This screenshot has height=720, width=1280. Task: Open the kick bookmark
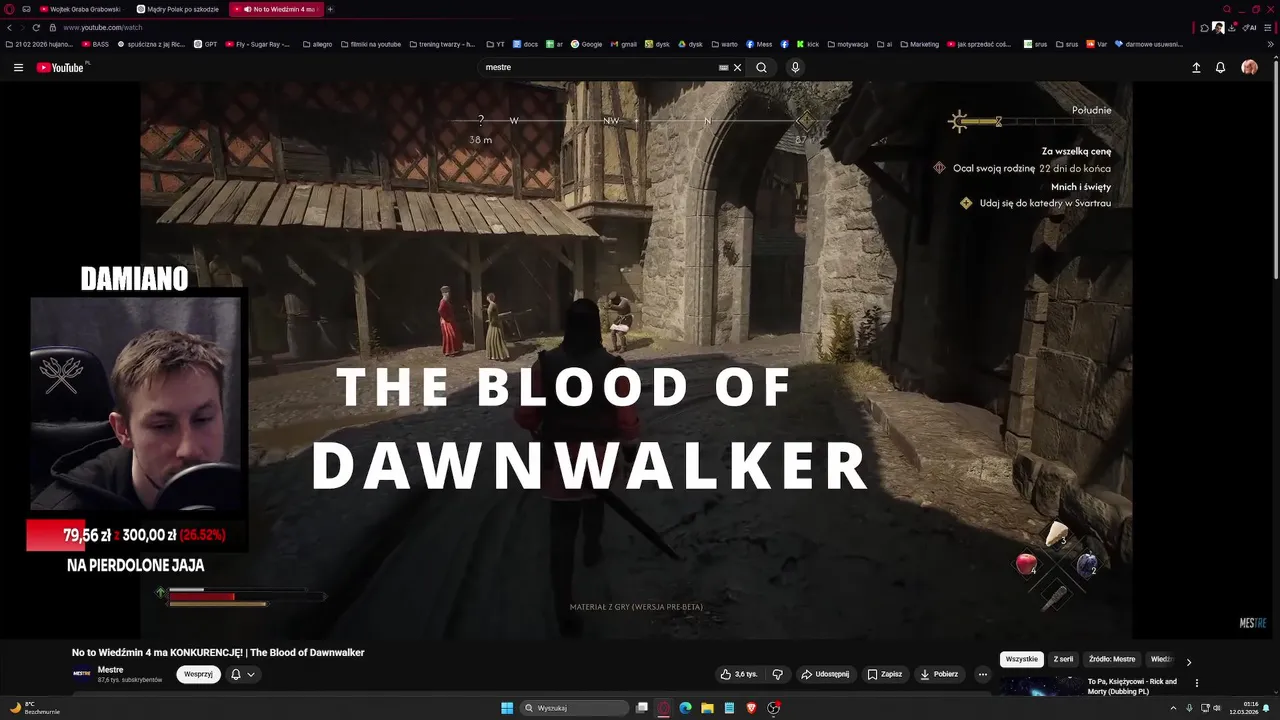(x=806, y=44)
